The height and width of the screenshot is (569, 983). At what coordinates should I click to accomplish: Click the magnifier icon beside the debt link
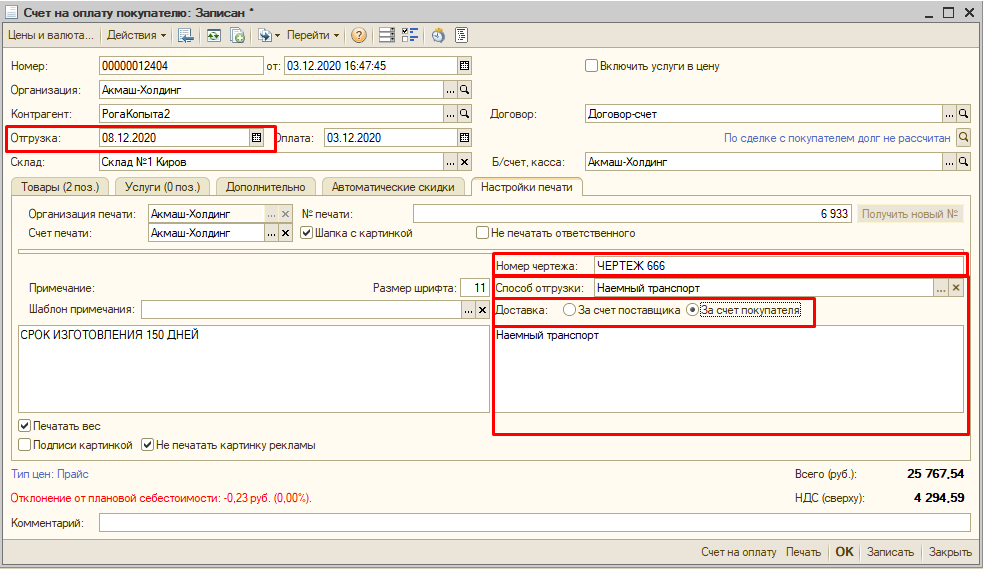[x=964, y=138]
